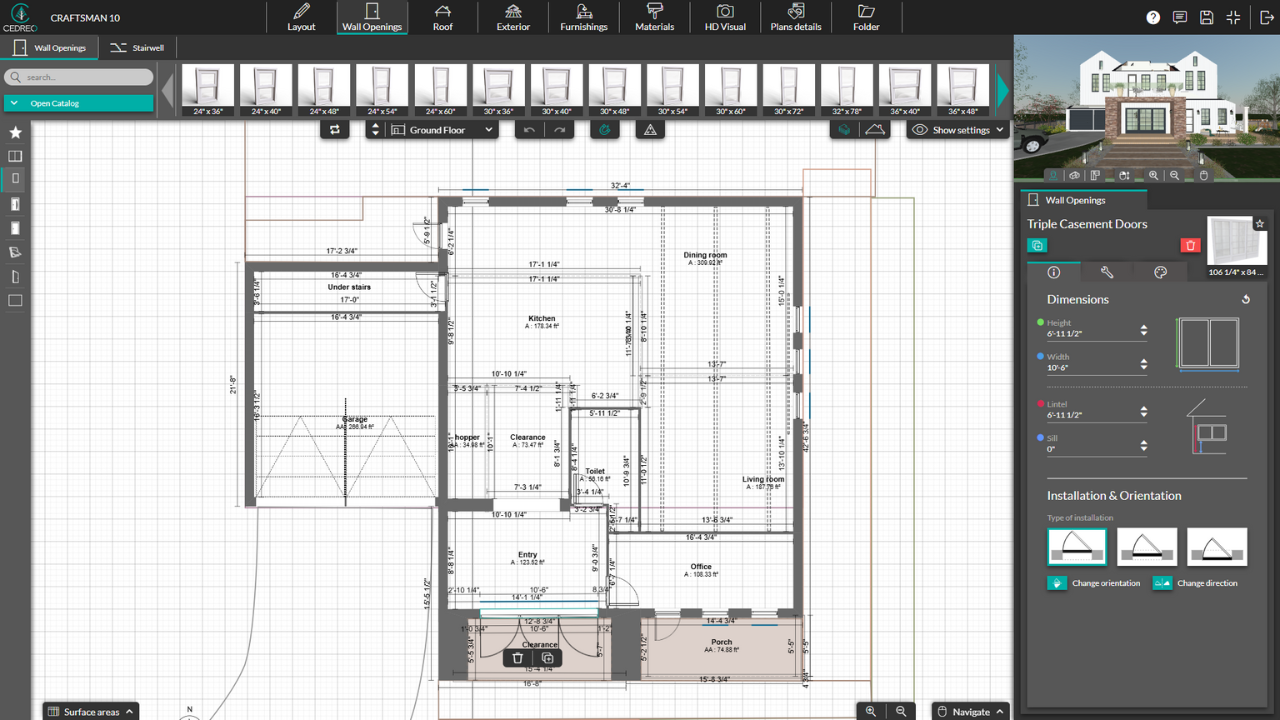The width and height of the screenshot is (1280, 720).
Task: Open the HD Visual menu
Action: click(725, 17)
